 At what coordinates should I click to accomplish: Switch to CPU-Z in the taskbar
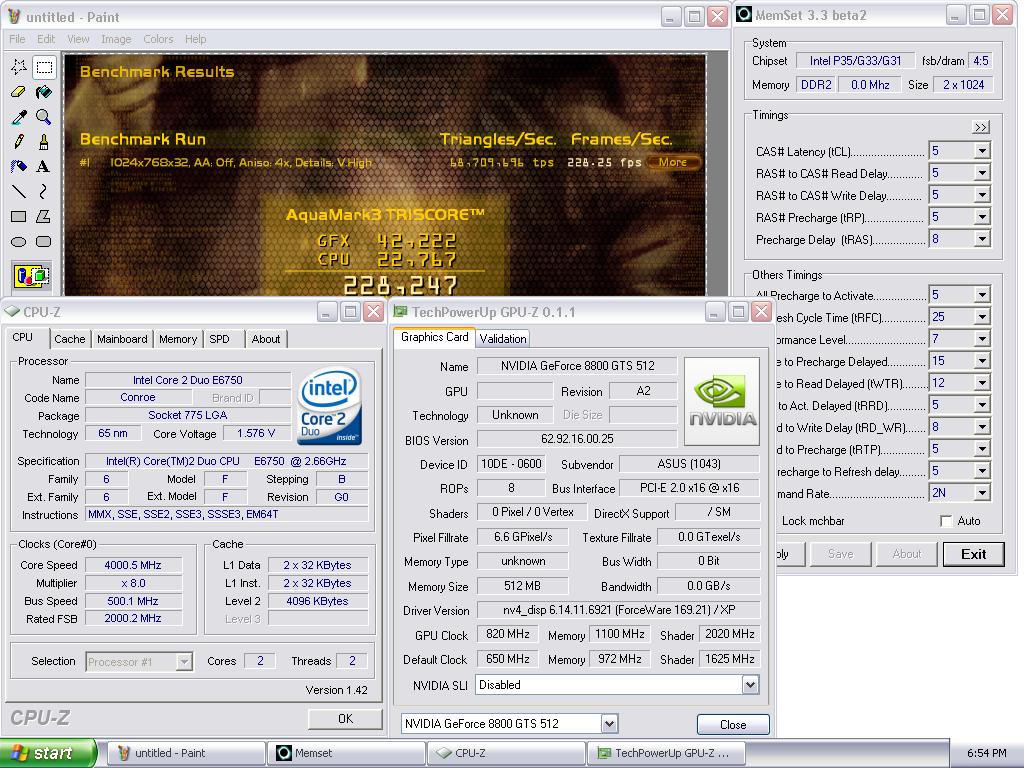507,753
